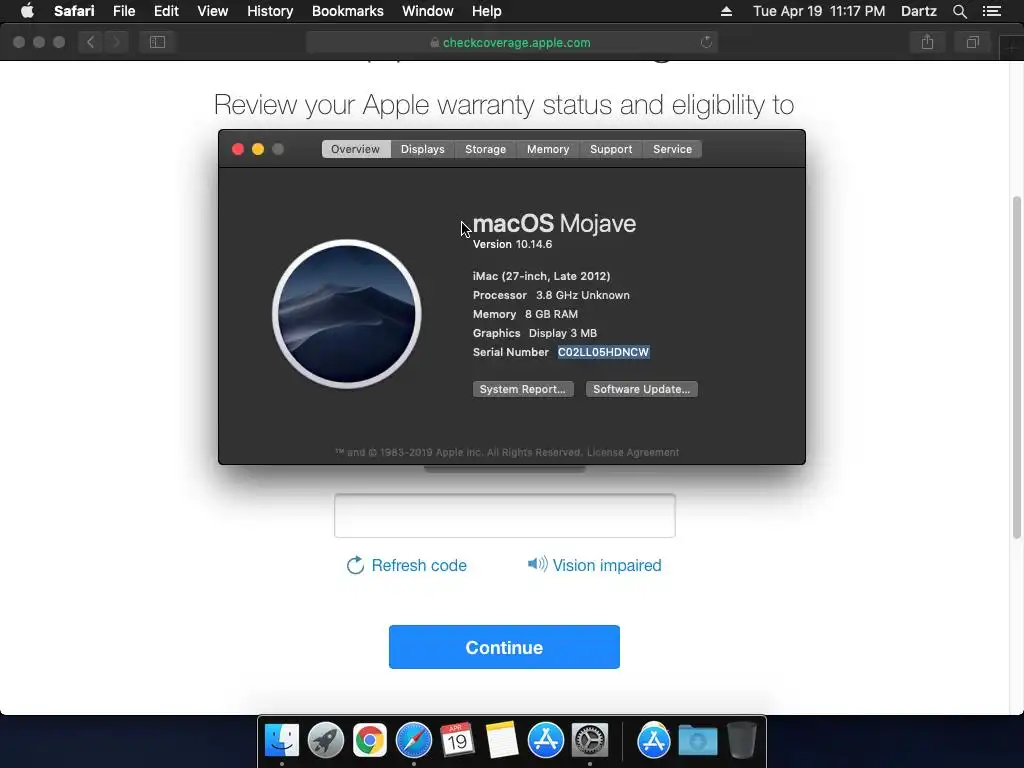Image resolution: width=1024 pixels, height=768 pixels.
Task: Minimize the About This Mac window
Action: (258, 149)
